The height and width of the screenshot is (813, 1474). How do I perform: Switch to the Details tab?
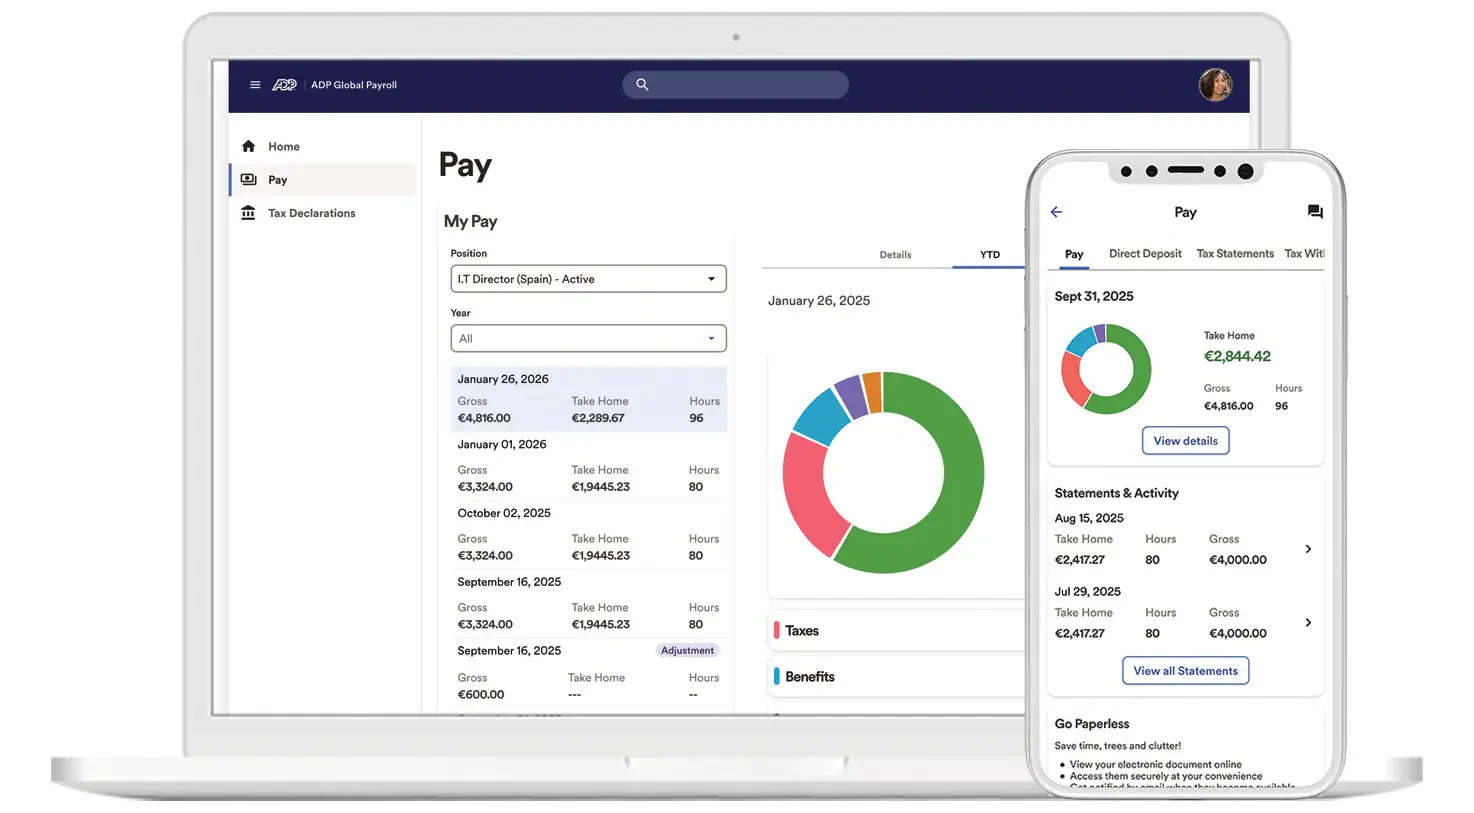[895, 255]
